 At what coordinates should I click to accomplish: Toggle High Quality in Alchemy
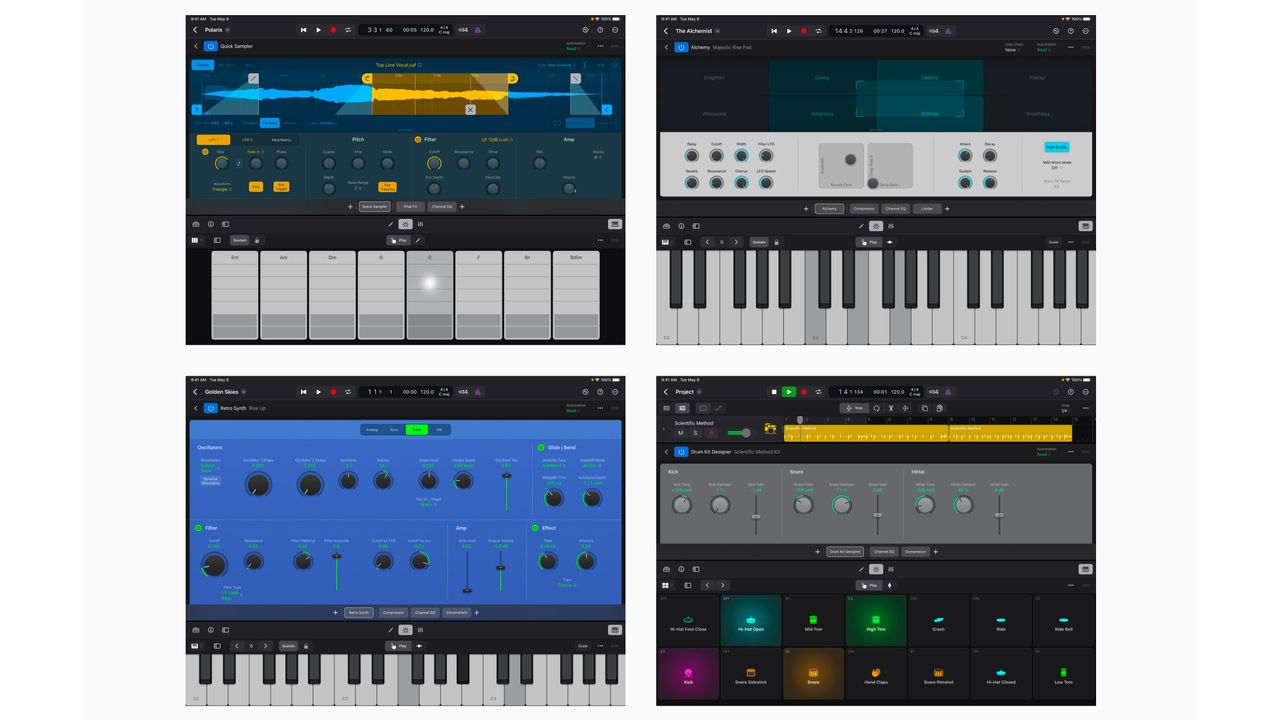(x=1057, y=147)
